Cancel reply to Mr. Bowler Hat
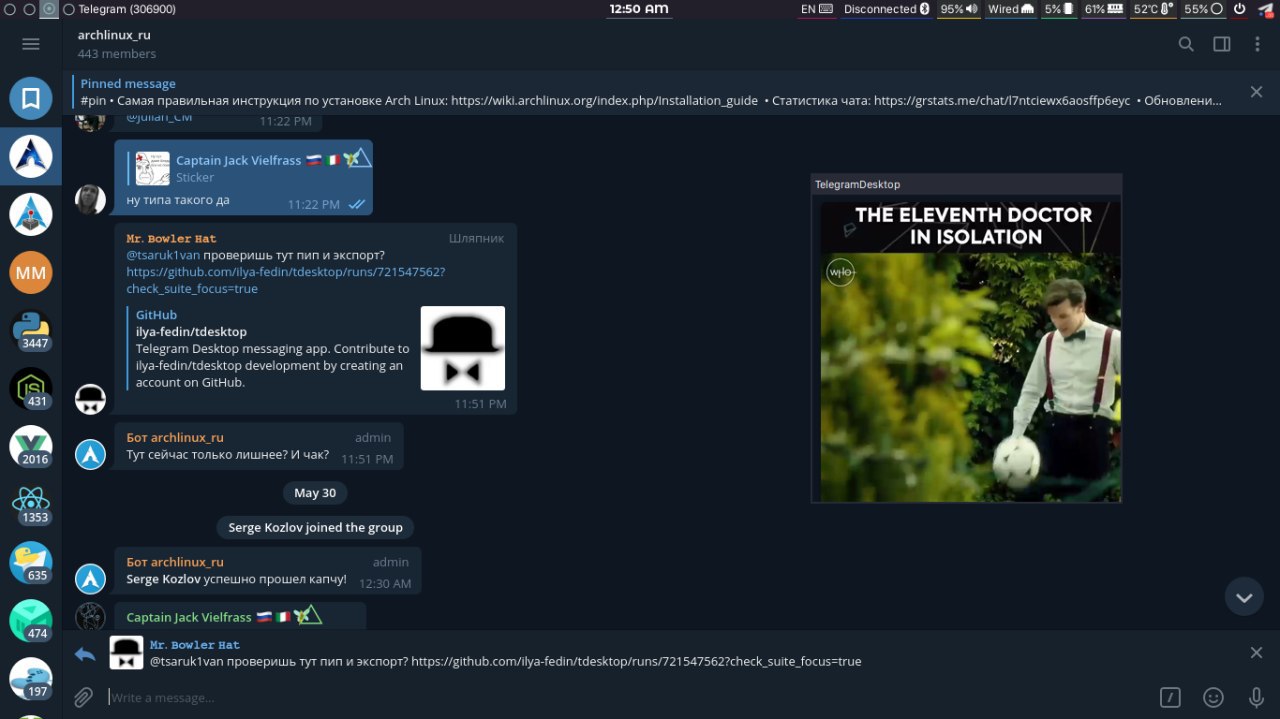The height and width of the screenshot is (719, 1280). coord(1256,653)
